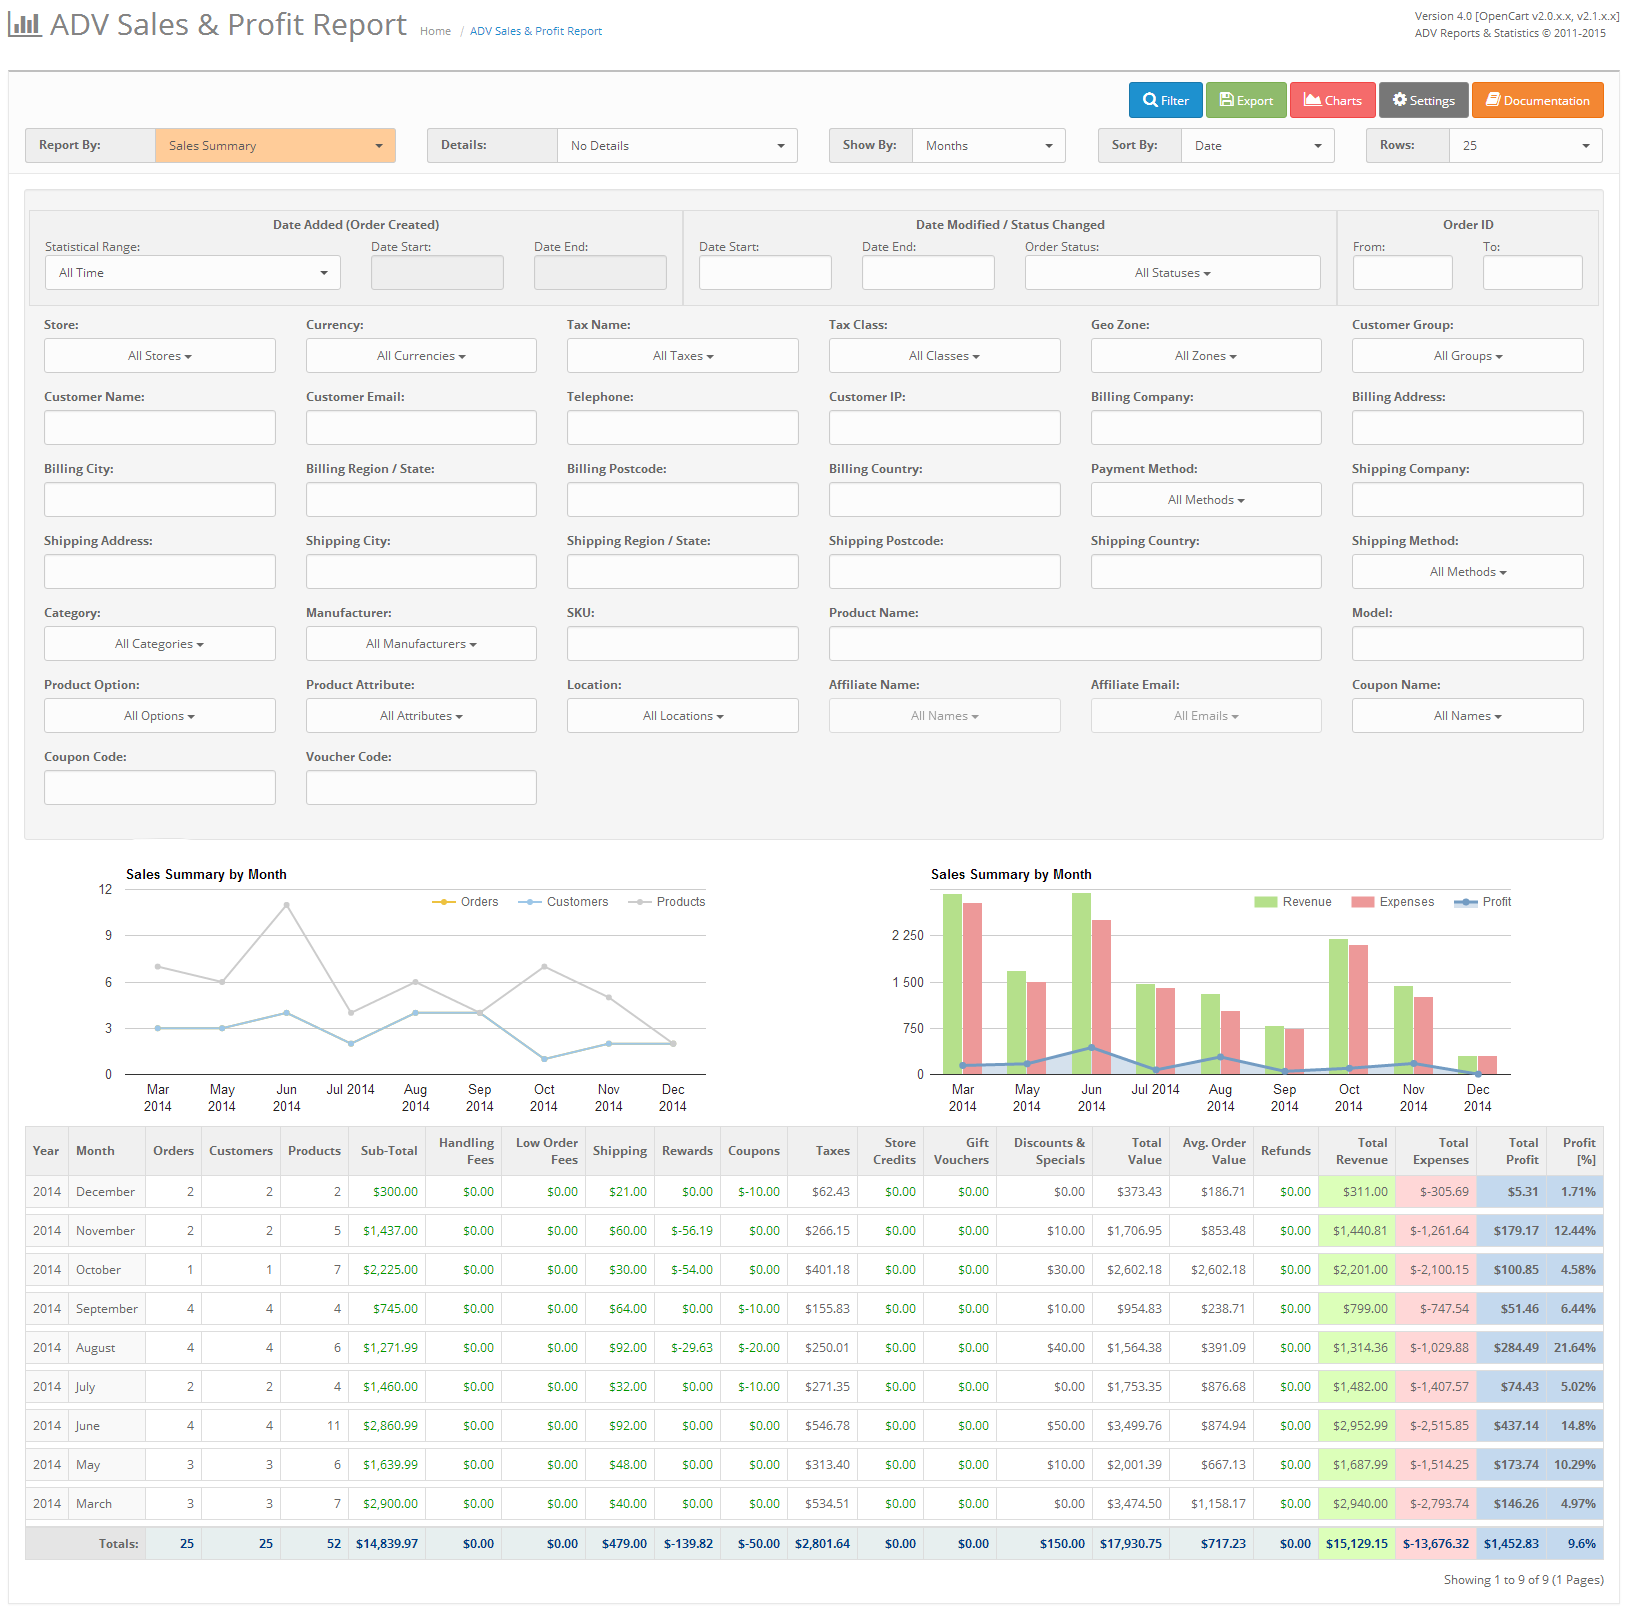
Task: Click the Customer Name input field
Action: 160,428
